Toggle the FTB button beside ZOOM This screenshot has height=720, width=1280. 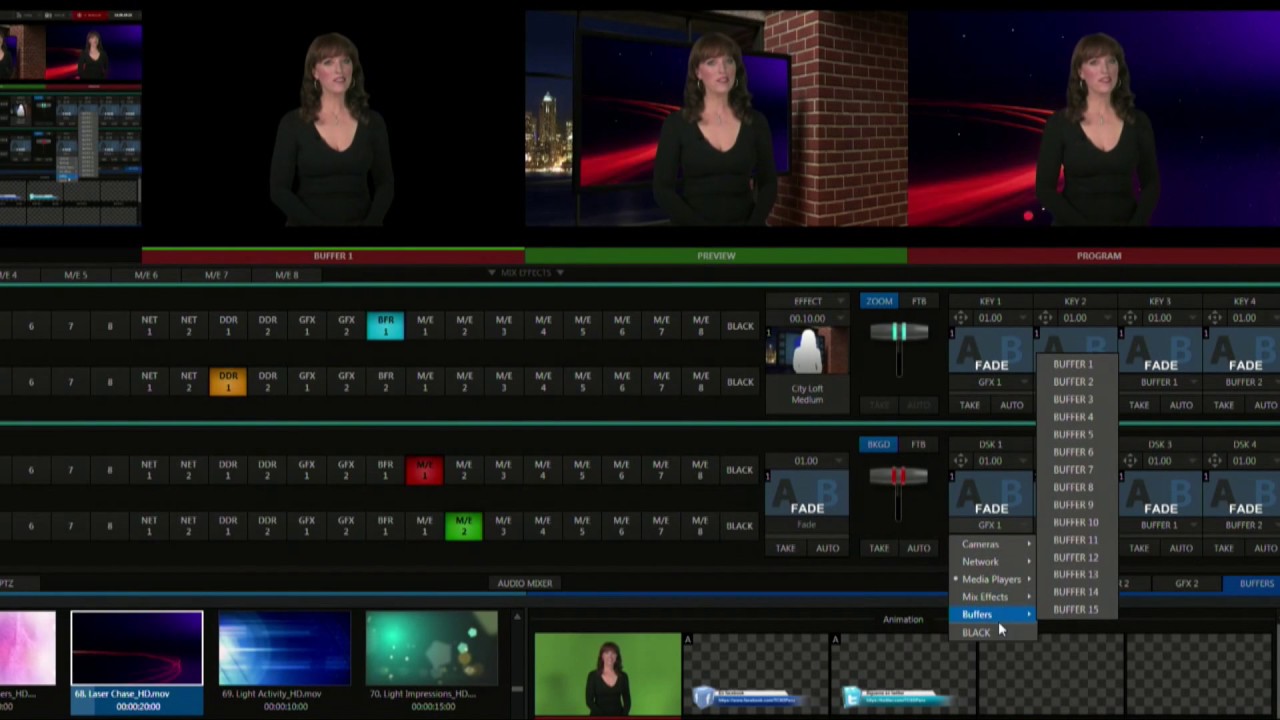coord(918,301)
